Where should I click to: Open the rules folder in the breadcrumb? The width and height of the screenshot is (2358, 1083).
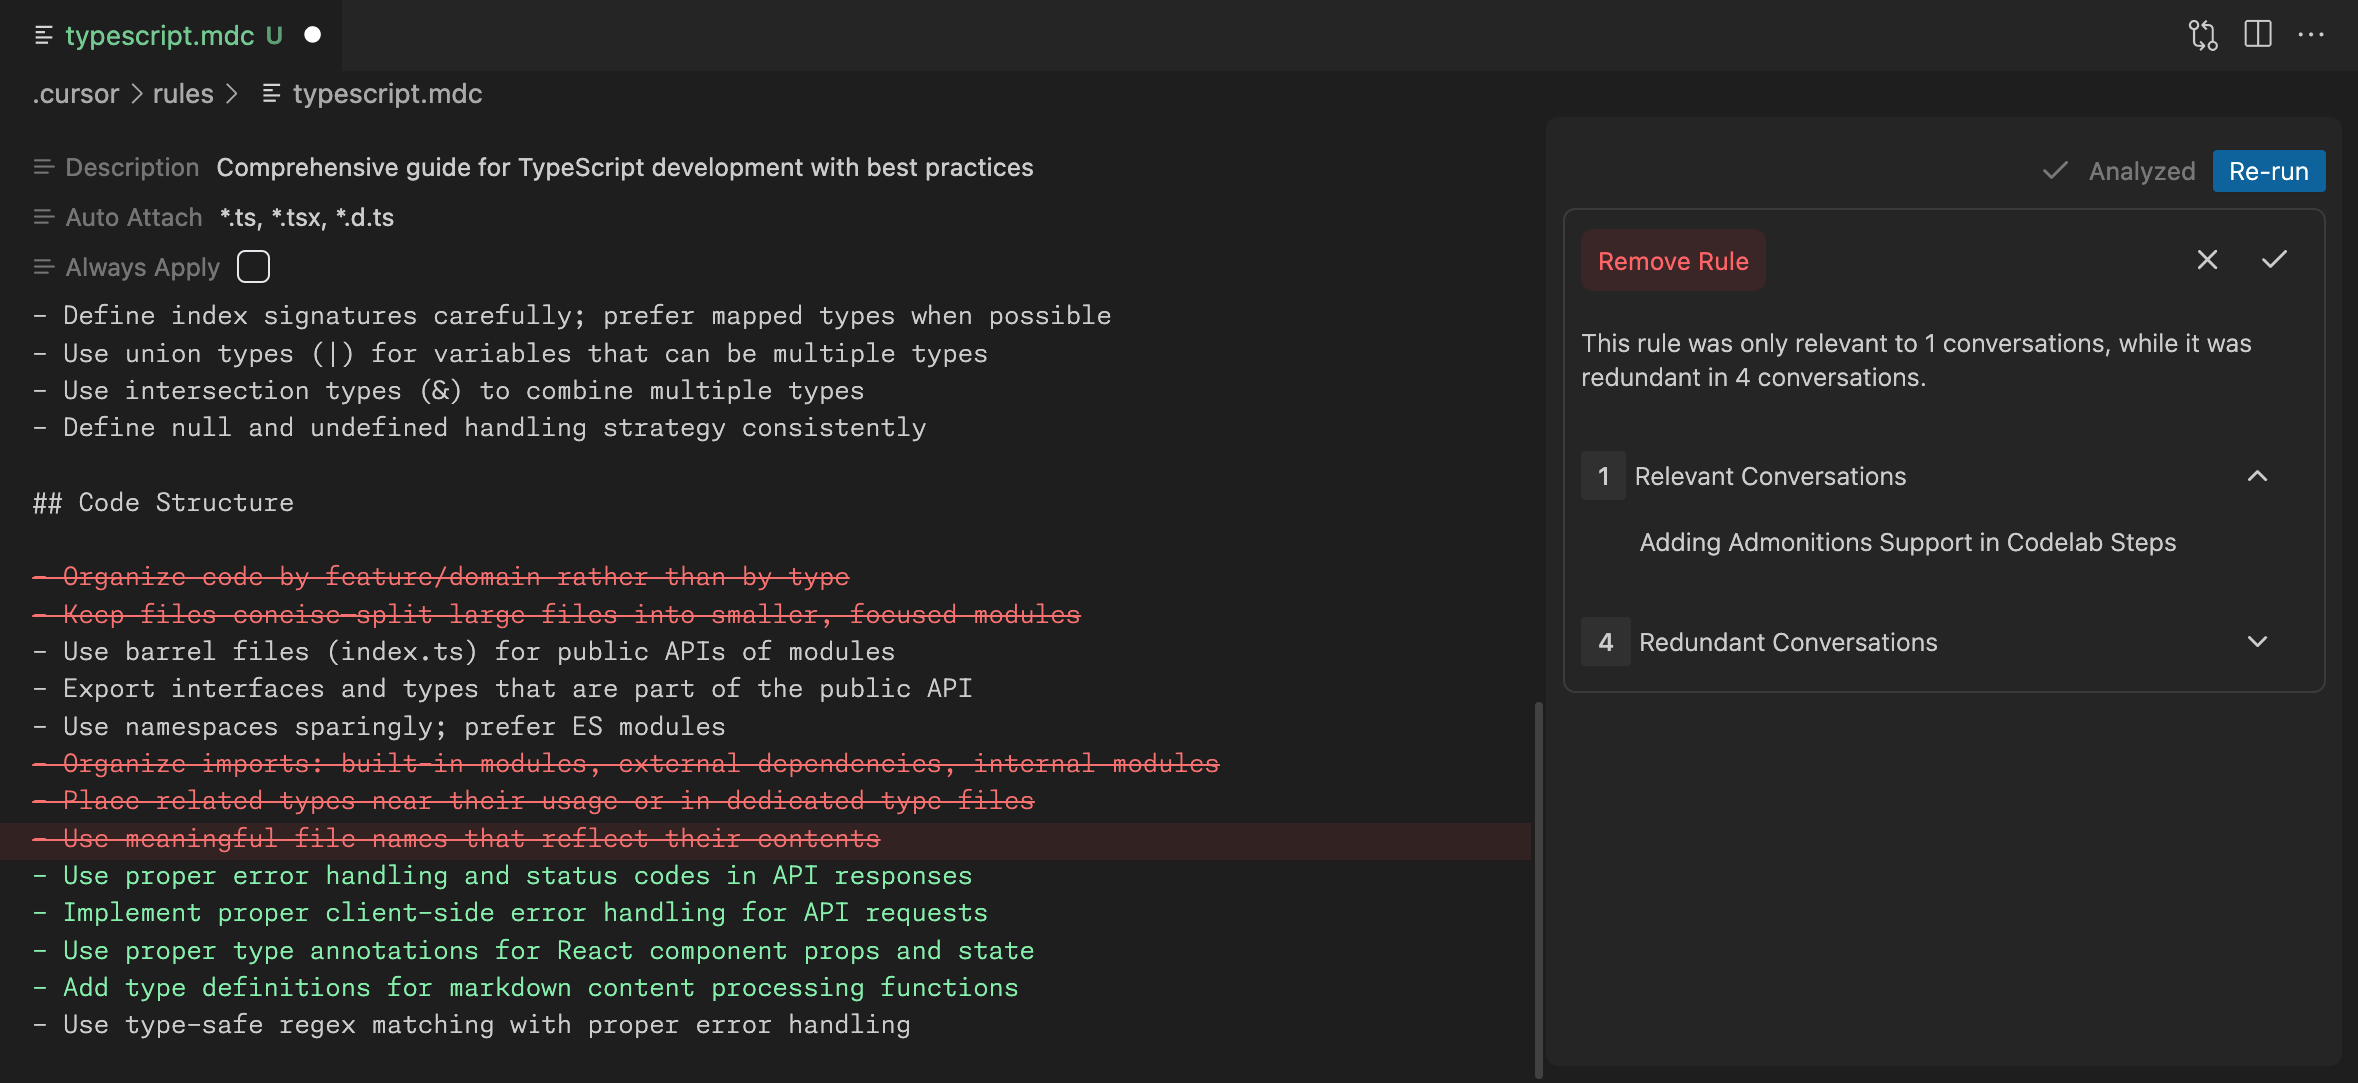point(182,93)
